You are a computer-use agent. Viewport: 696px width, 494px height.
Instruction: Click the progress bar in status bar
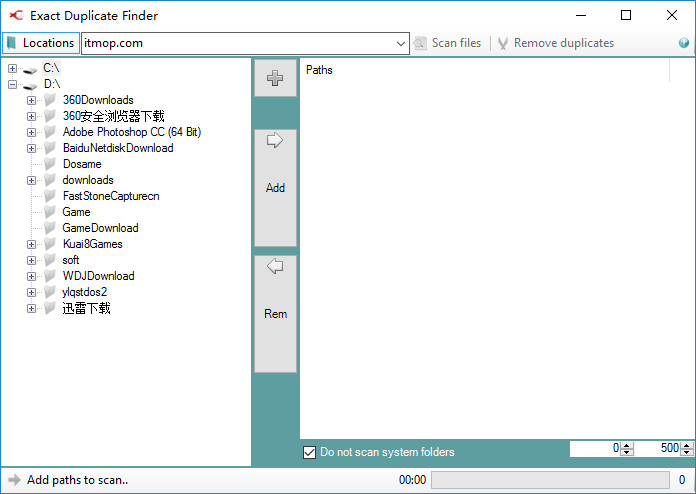pos(550,480)
